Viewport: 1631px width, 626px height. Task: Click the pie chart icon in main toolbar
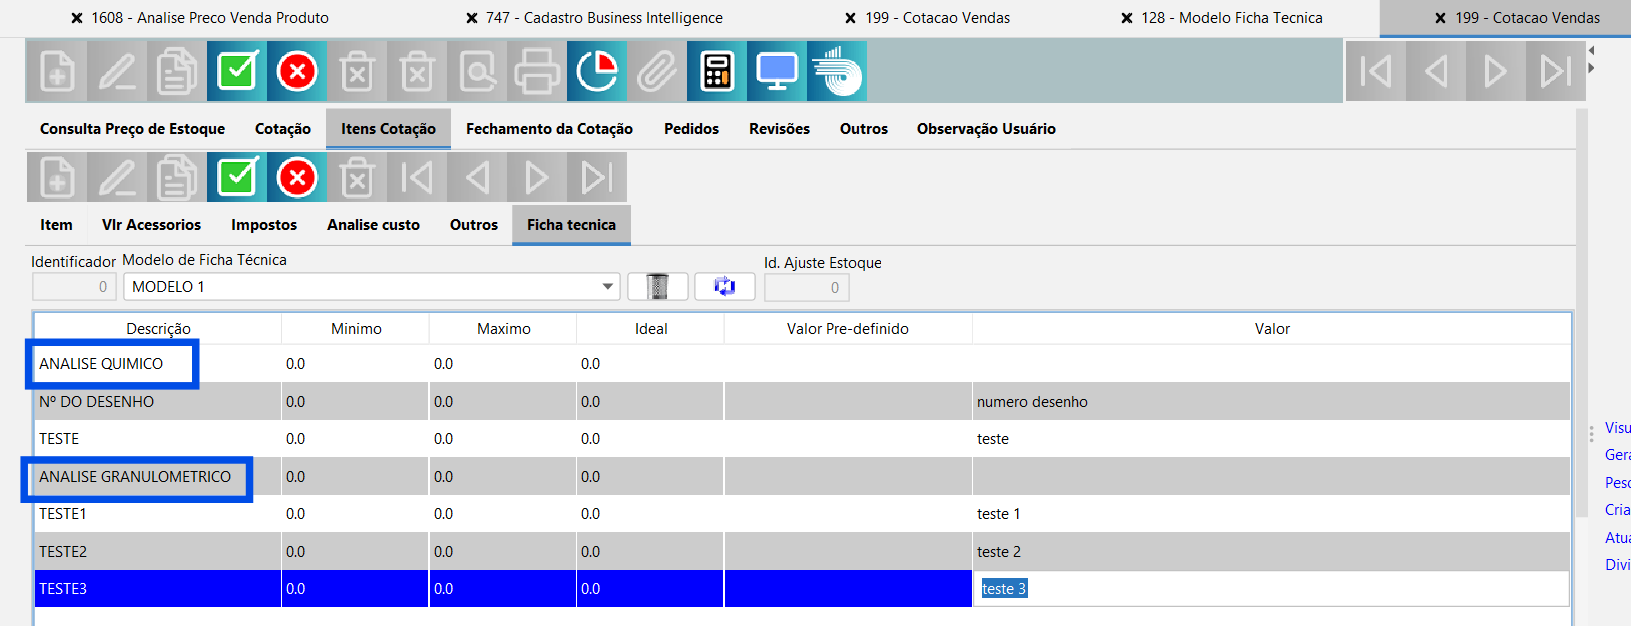(x=597, y=71)
